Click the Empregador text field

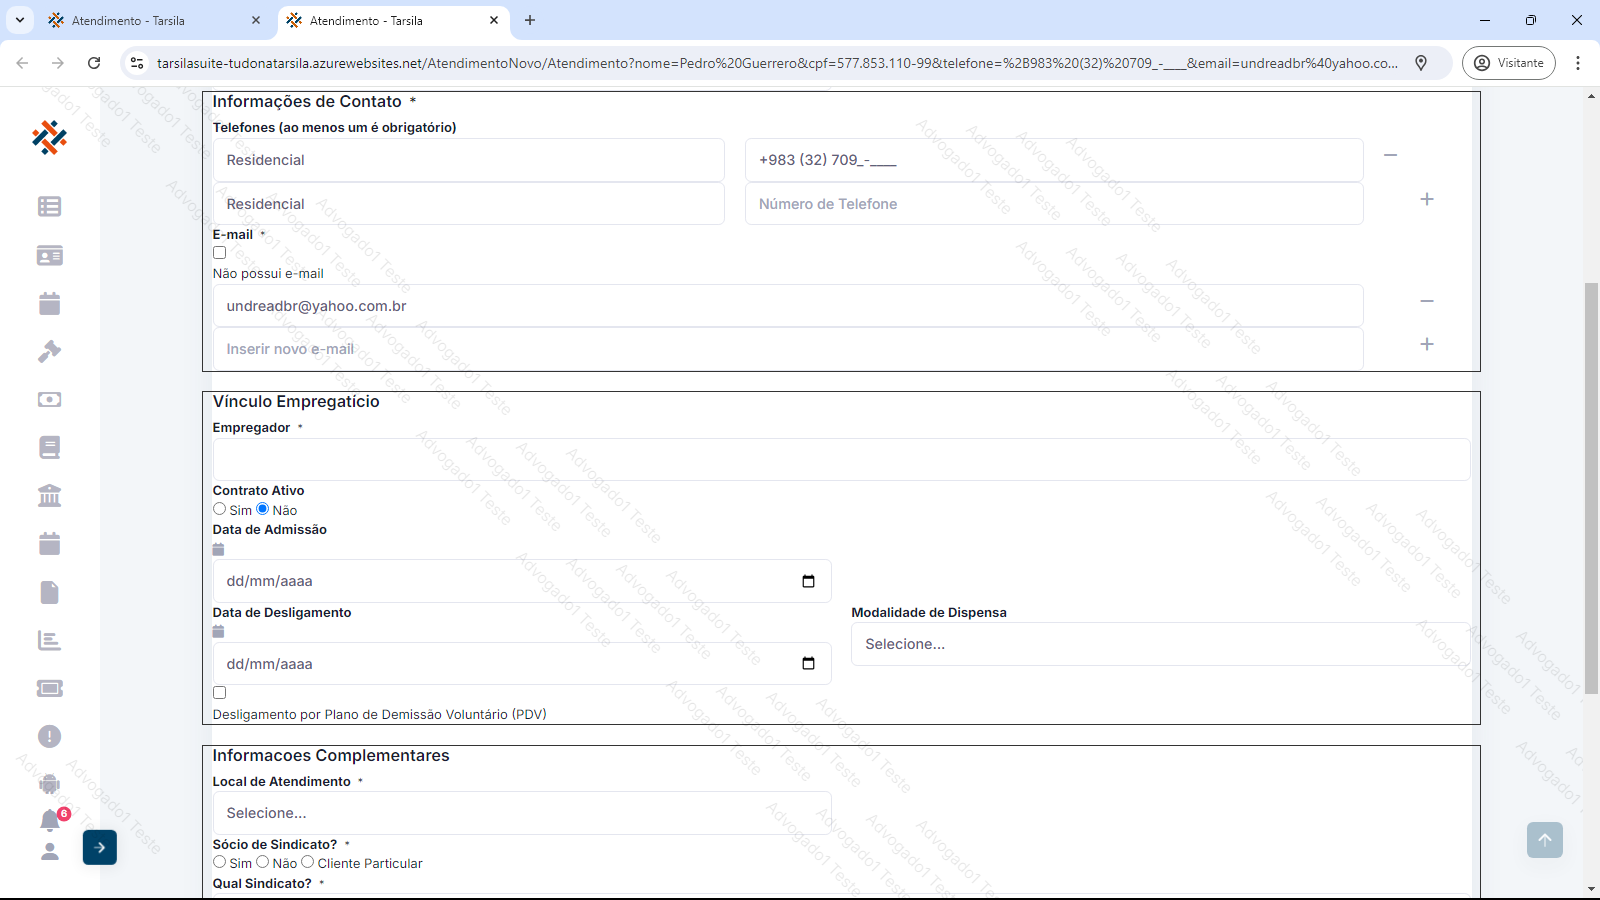(840, 460)
